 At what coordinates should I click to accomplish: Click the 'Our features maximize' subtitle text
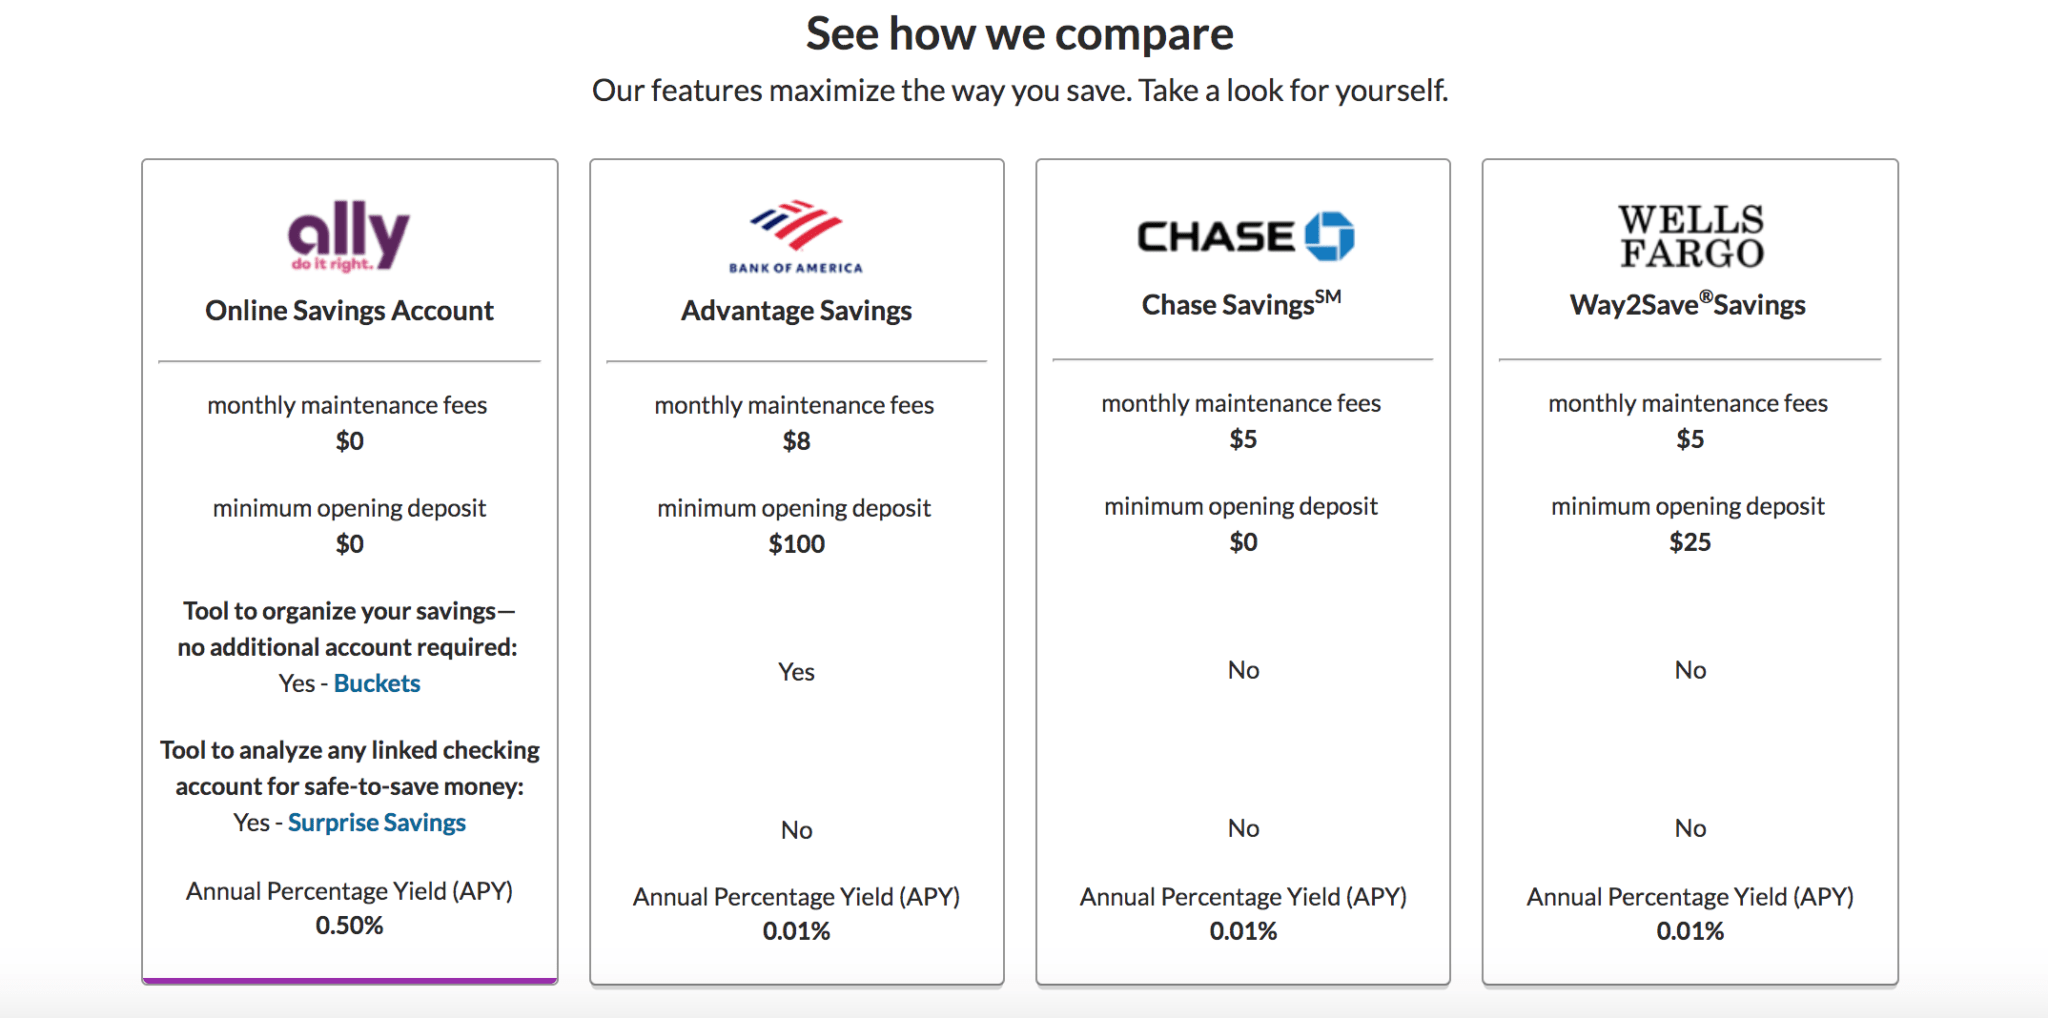pyautogui.click(x=1020, y=91)
